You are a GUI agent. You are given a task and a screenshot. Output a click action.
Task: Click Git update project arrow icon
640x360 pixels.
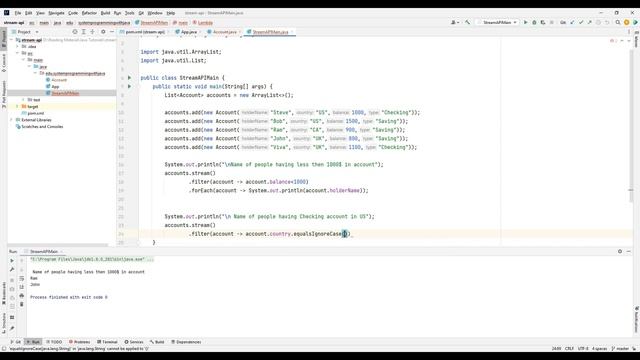tap(572, 22)
